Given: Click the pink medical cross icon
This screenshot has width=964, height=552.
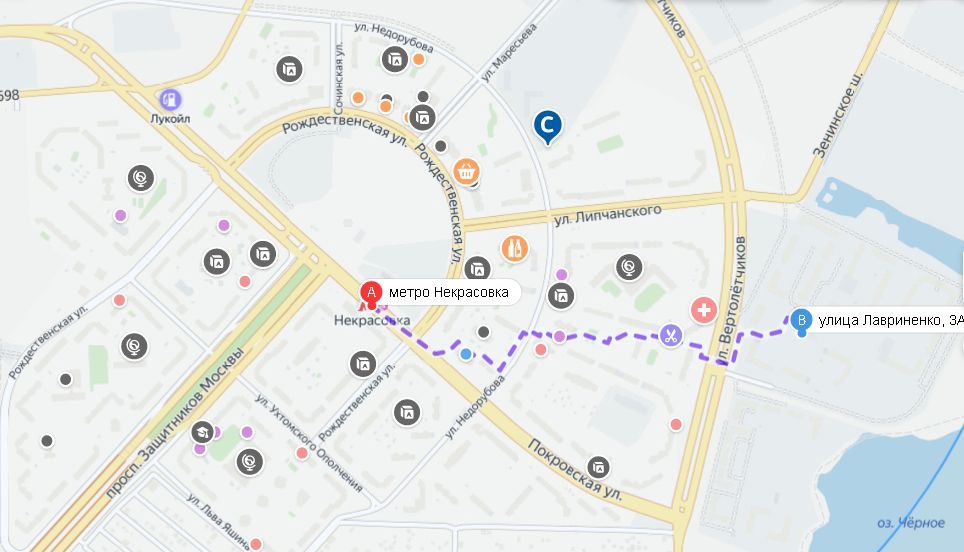Looking at the screenshot, I should (x=704, y=310).
